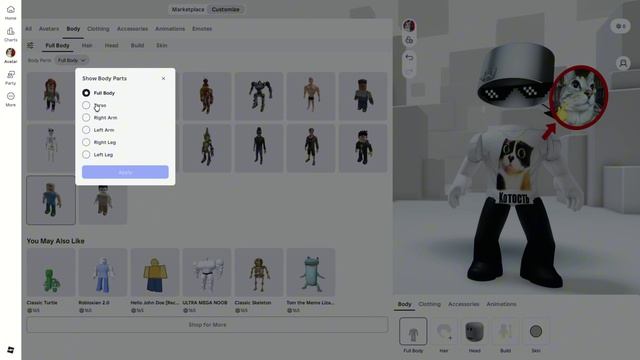Open the Clothing category tab
The image size is (640, 360).
98,29
